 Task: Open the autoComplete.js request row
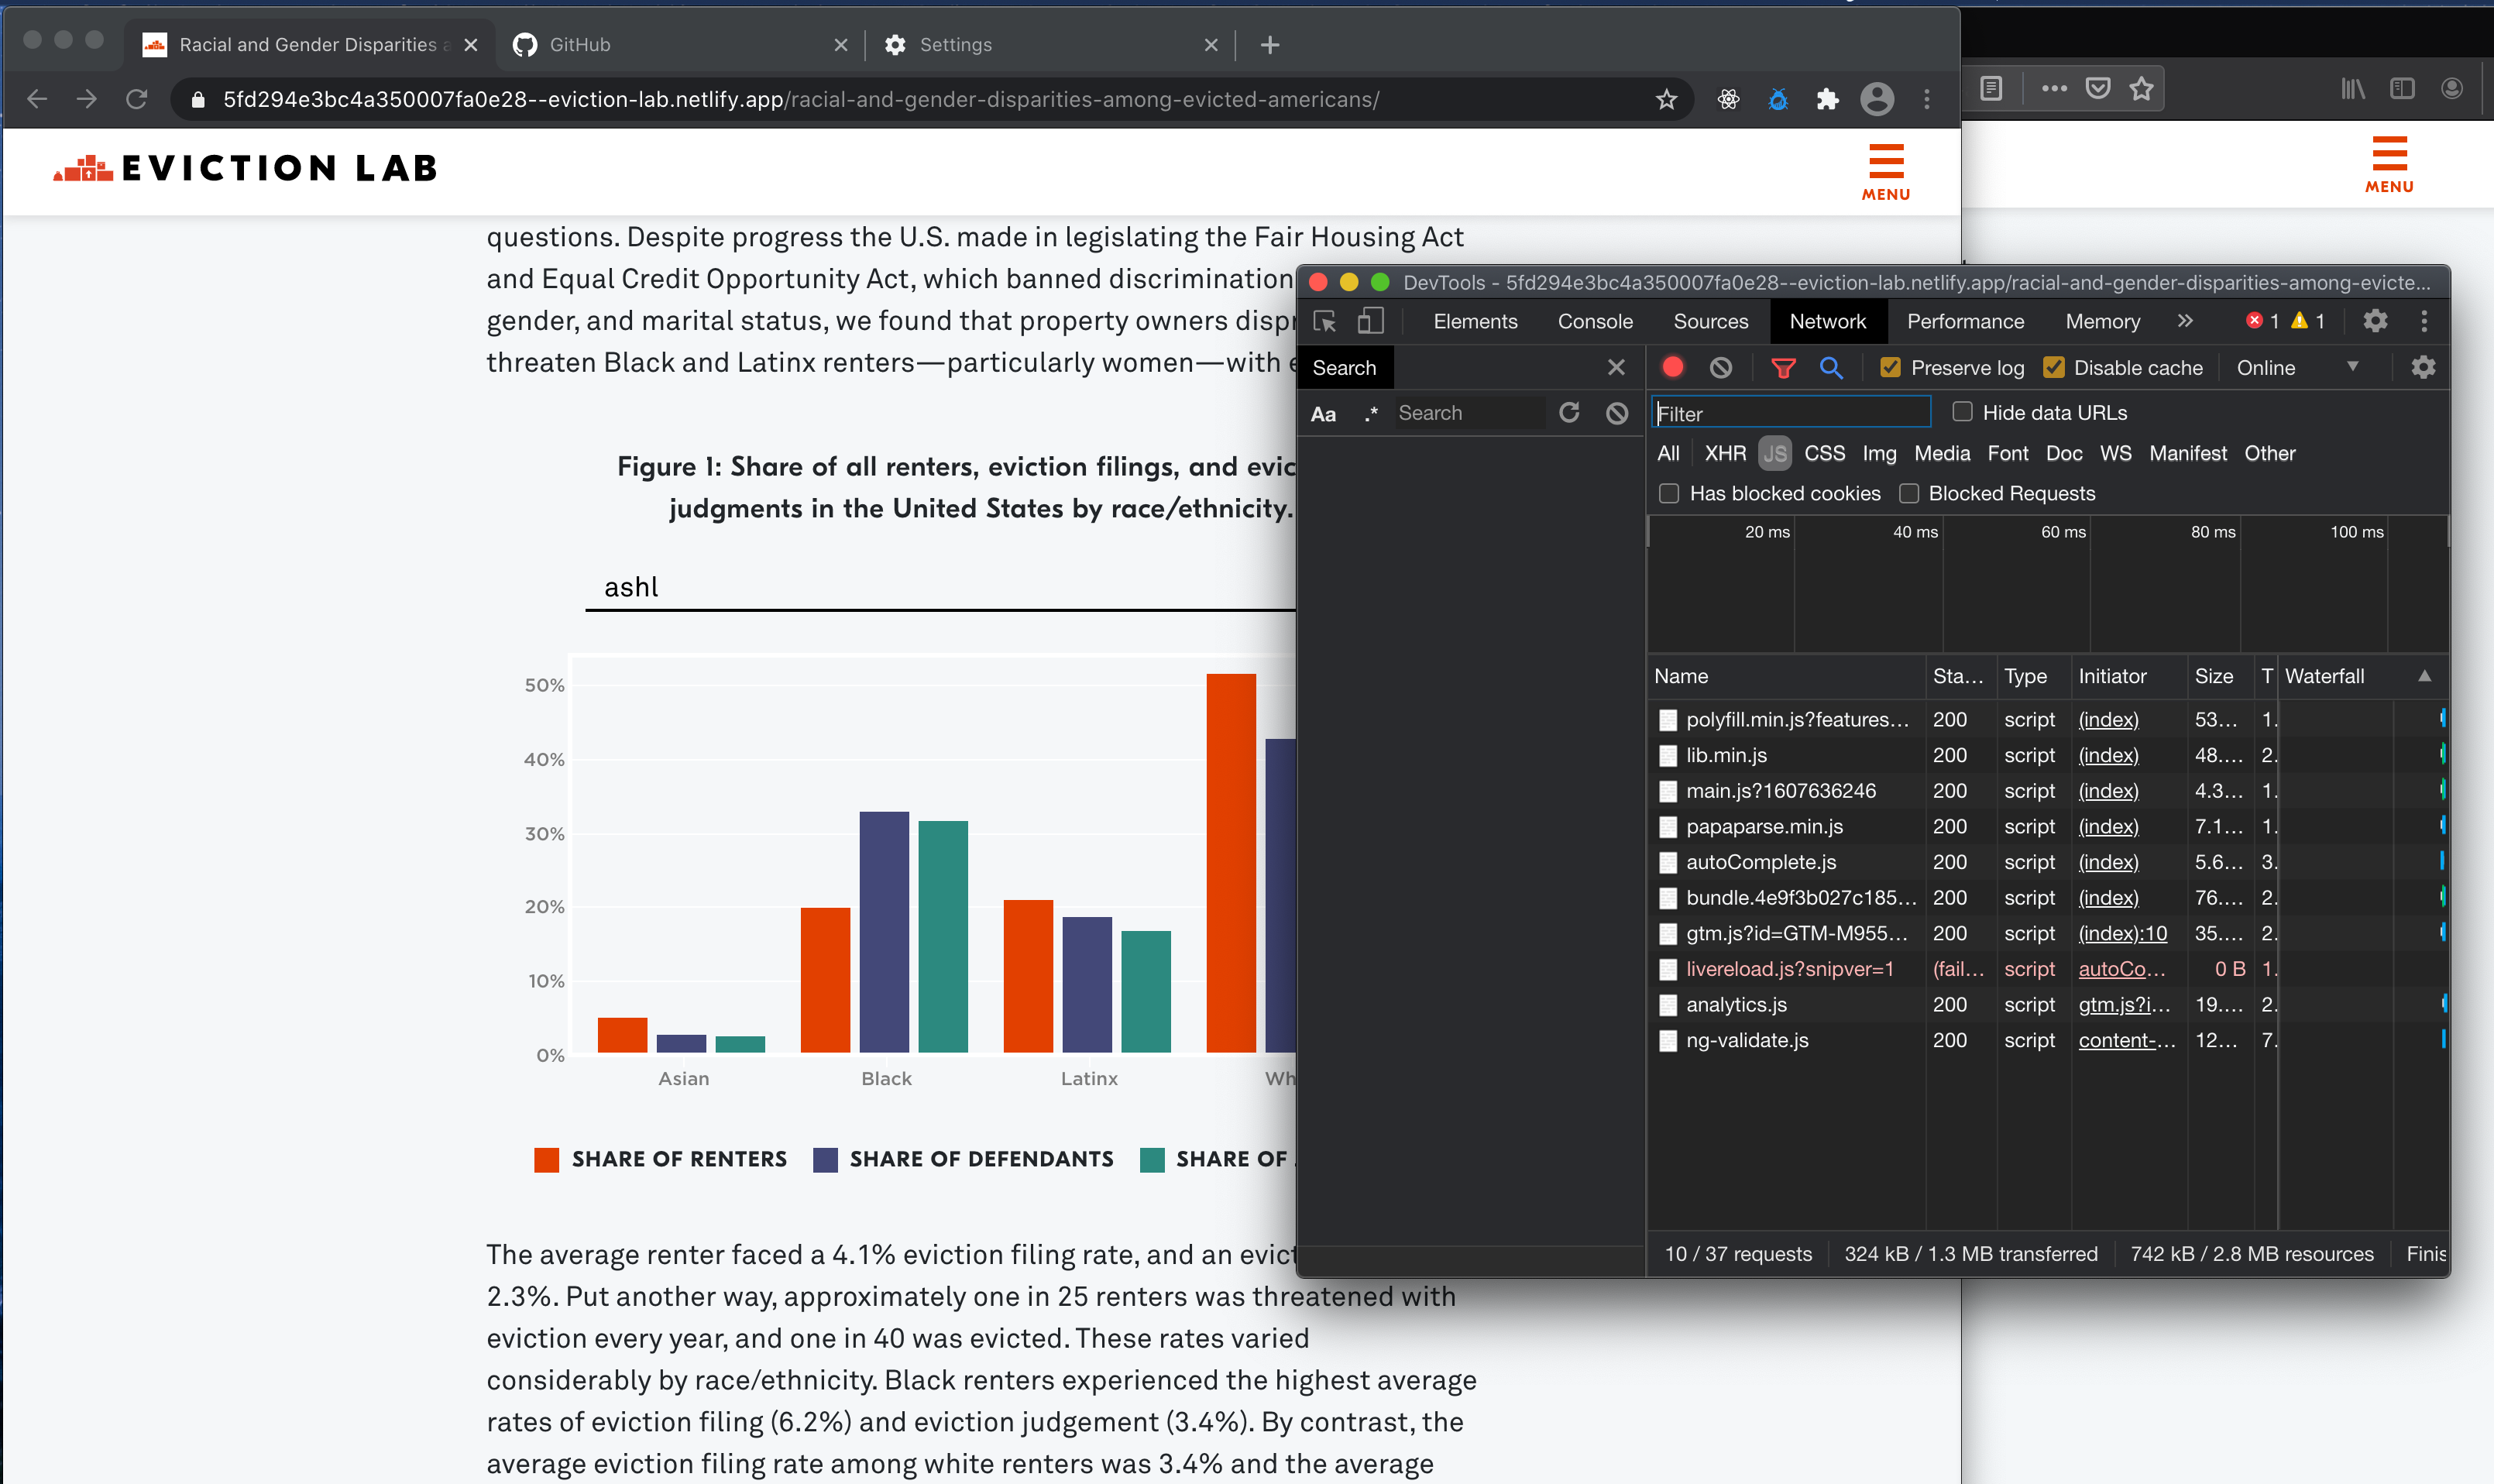[x=1760, y=862]
